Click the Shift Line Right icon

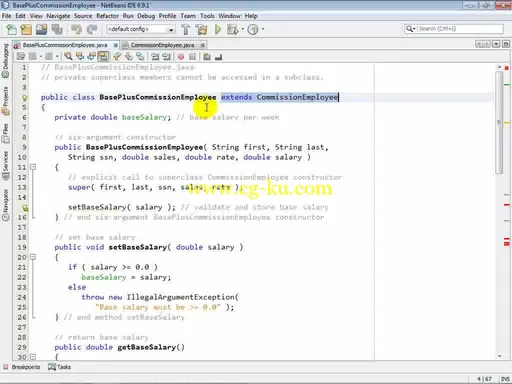point(166,57)
